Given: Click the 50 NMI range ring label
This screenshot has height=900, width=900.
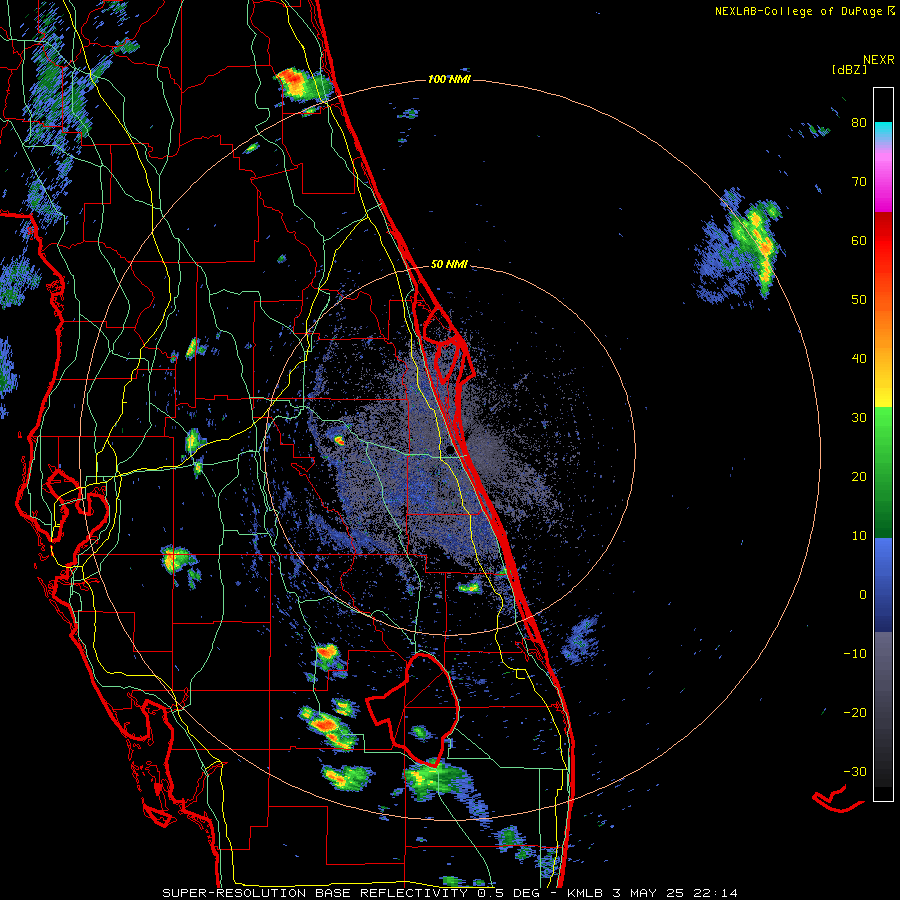Looking at the screenshot, I should (x=449, y=265).
